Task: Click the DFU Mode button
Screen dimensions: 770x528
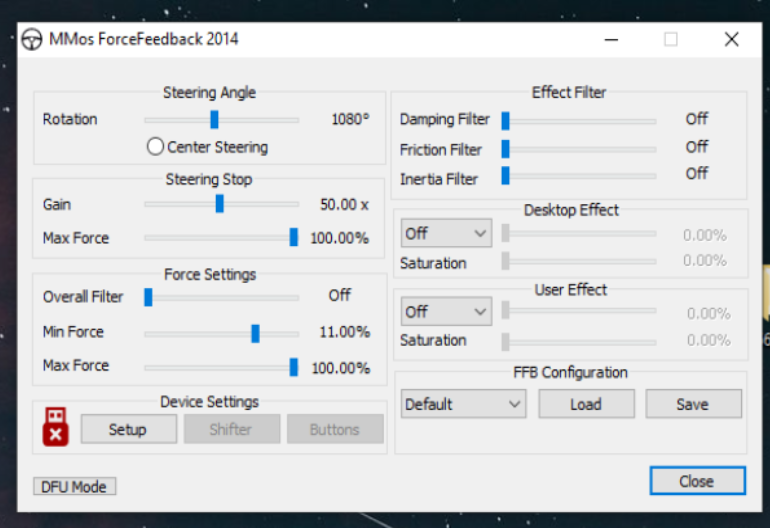Action: (x=75, y=487)
